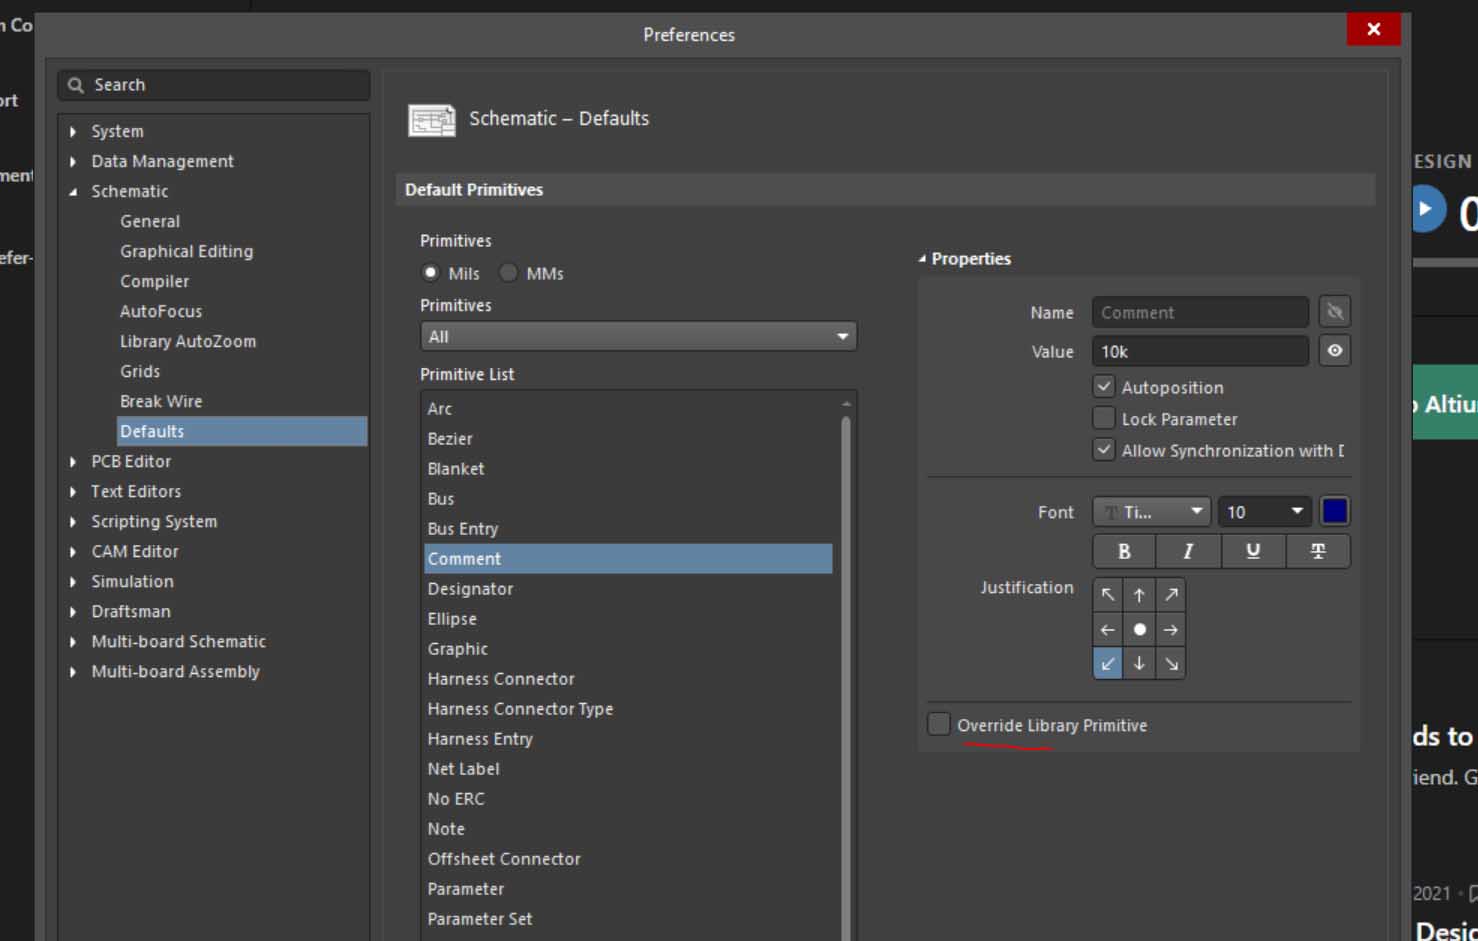Click the Name visibility hidden-eye icon
Image resolution: width=1478 pixels, height=941 pixels.
(1335, 312)
